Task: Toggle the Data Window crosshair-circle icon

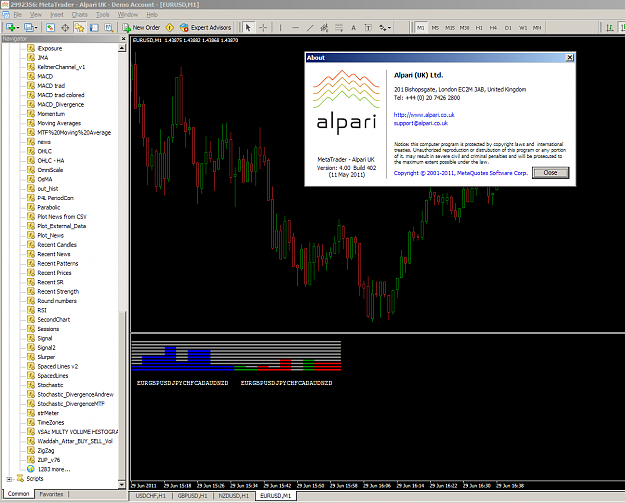Action: [65, 28]
